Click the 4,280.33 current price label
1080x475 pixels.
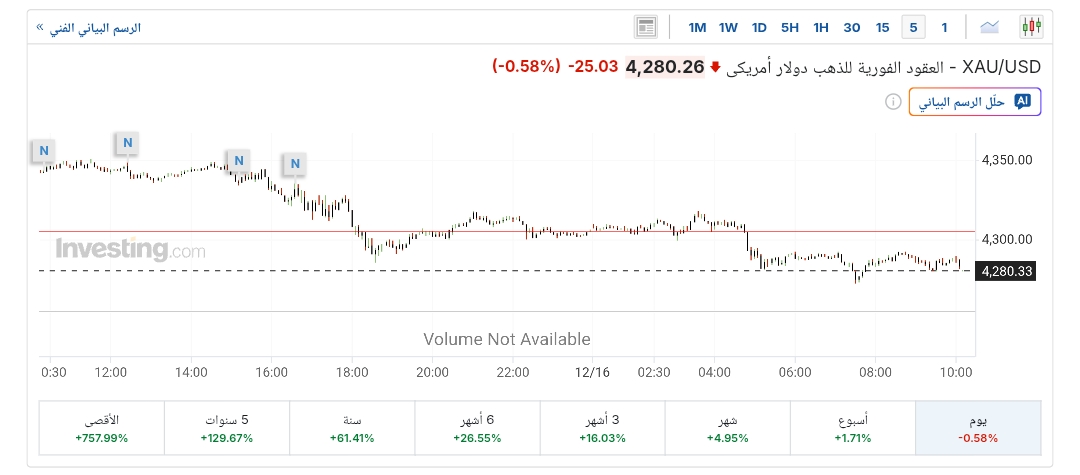click(x=1007, y=270)
